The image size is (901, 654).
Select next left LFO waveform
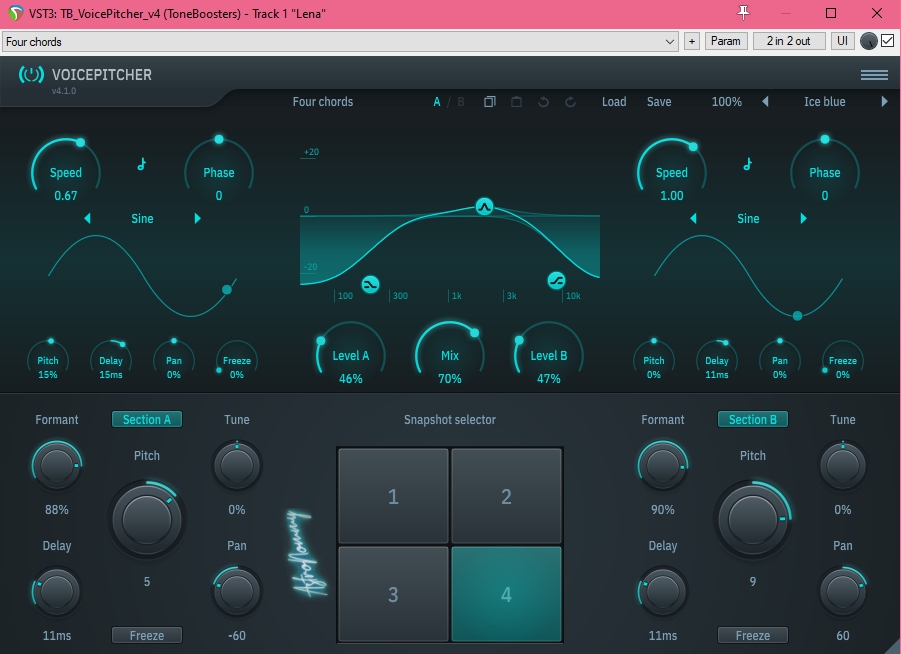click(197, 218)
